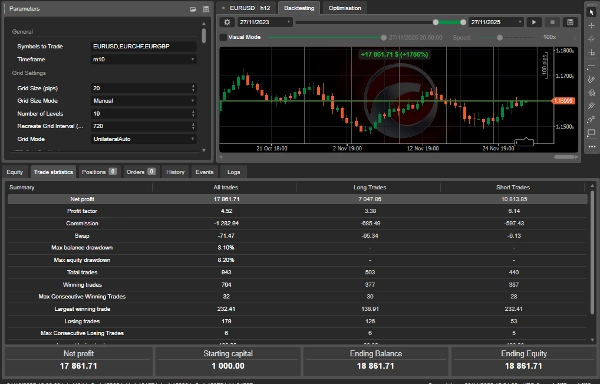Select the crosshair tool in chart toolbar
This screenshot has height=384, width=600.
click(x=592, y=26)
